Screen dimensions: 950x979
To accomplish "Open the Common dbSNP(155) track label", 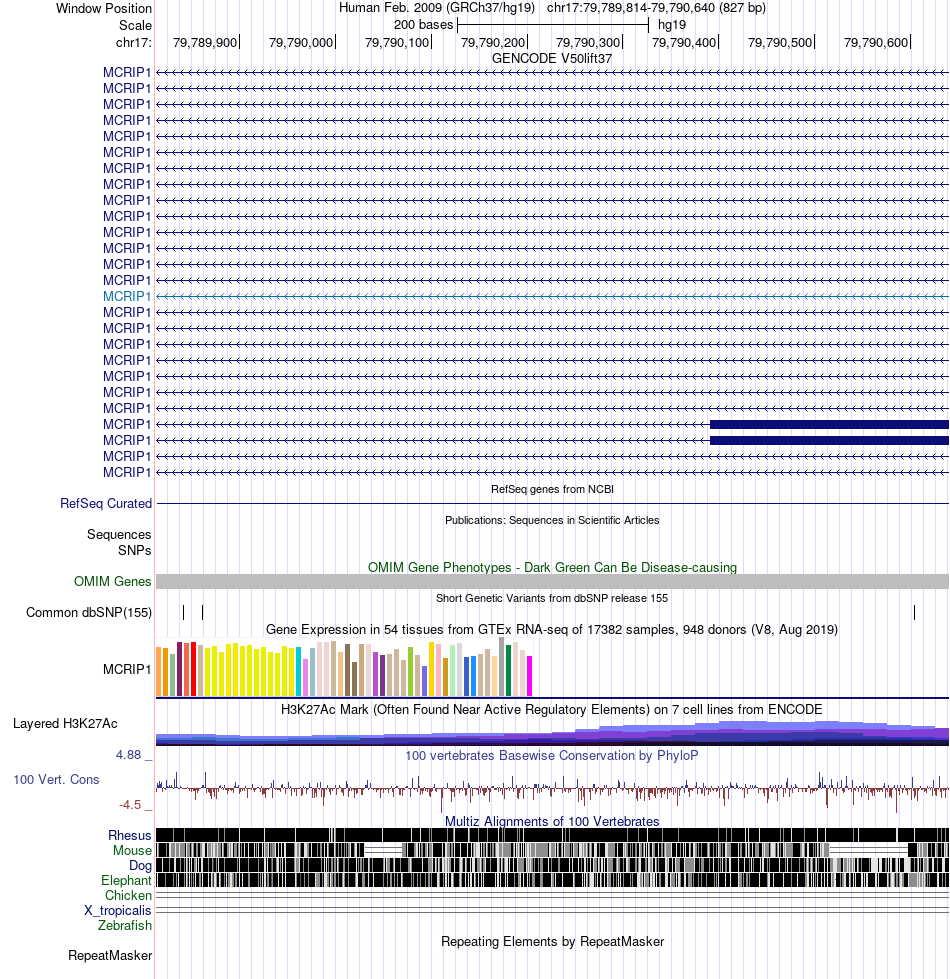I will point(89,612).
